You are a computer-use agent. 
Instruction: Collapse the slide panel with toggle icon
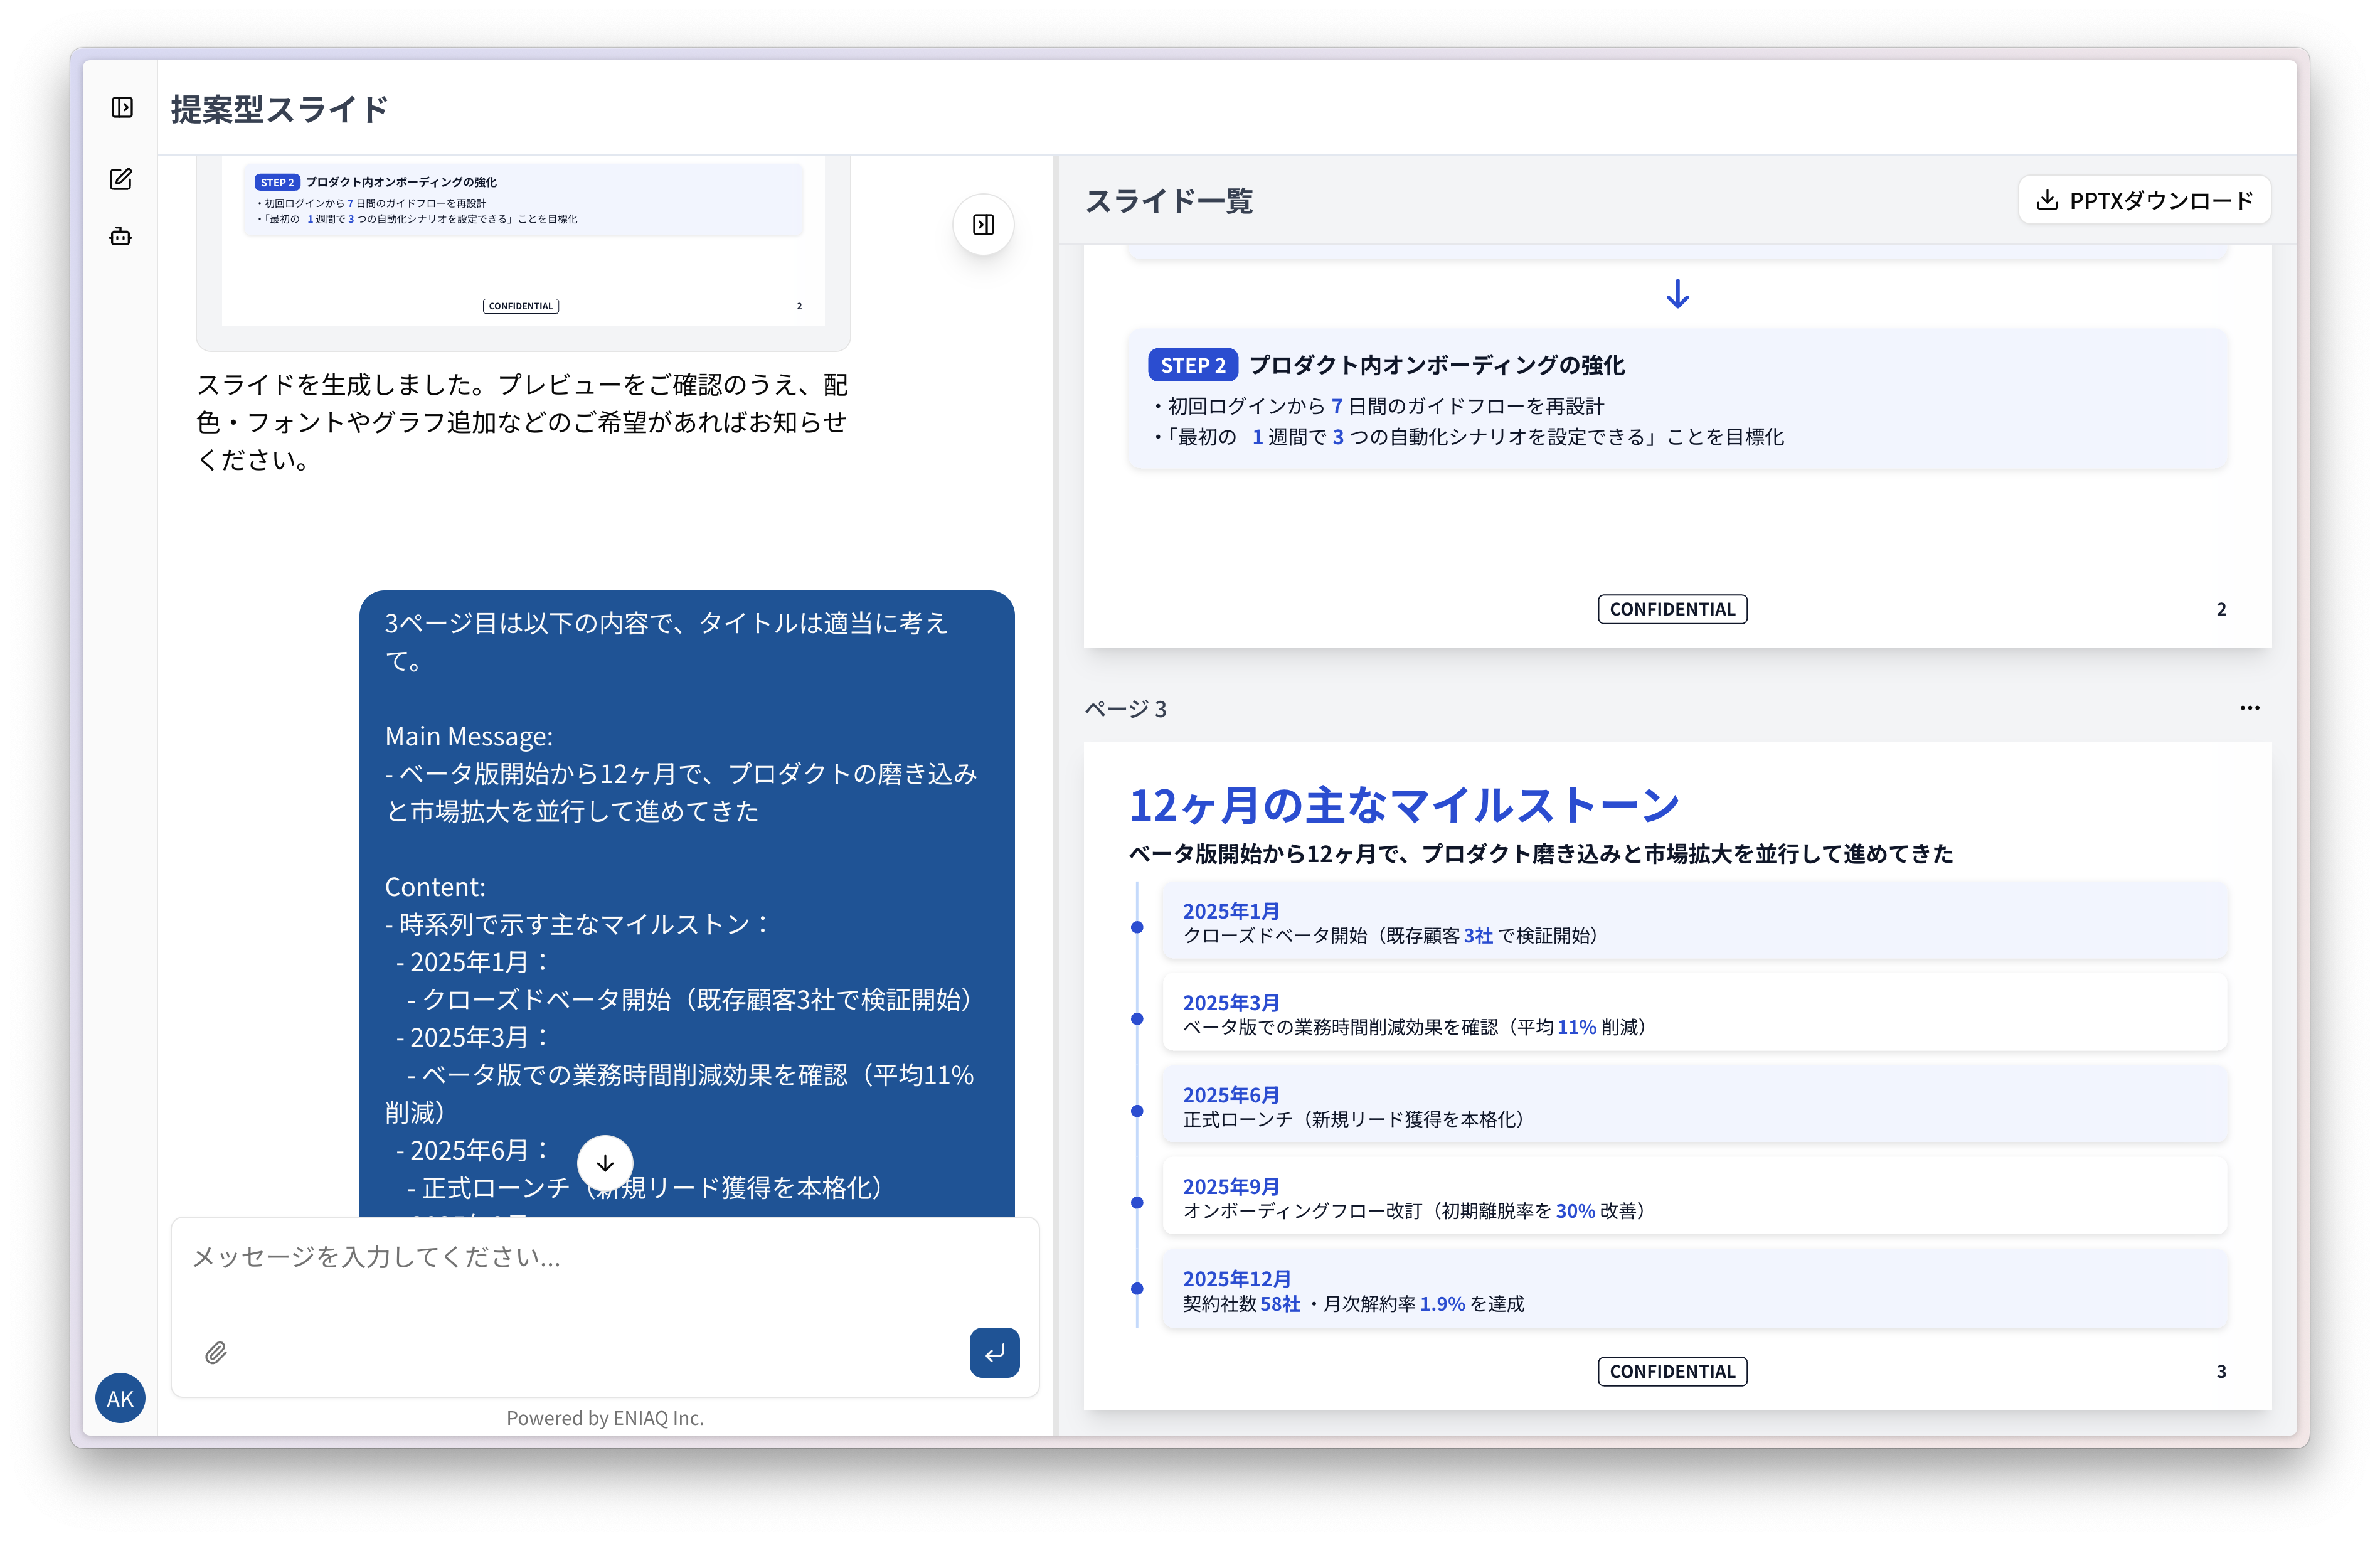[983, 224]
